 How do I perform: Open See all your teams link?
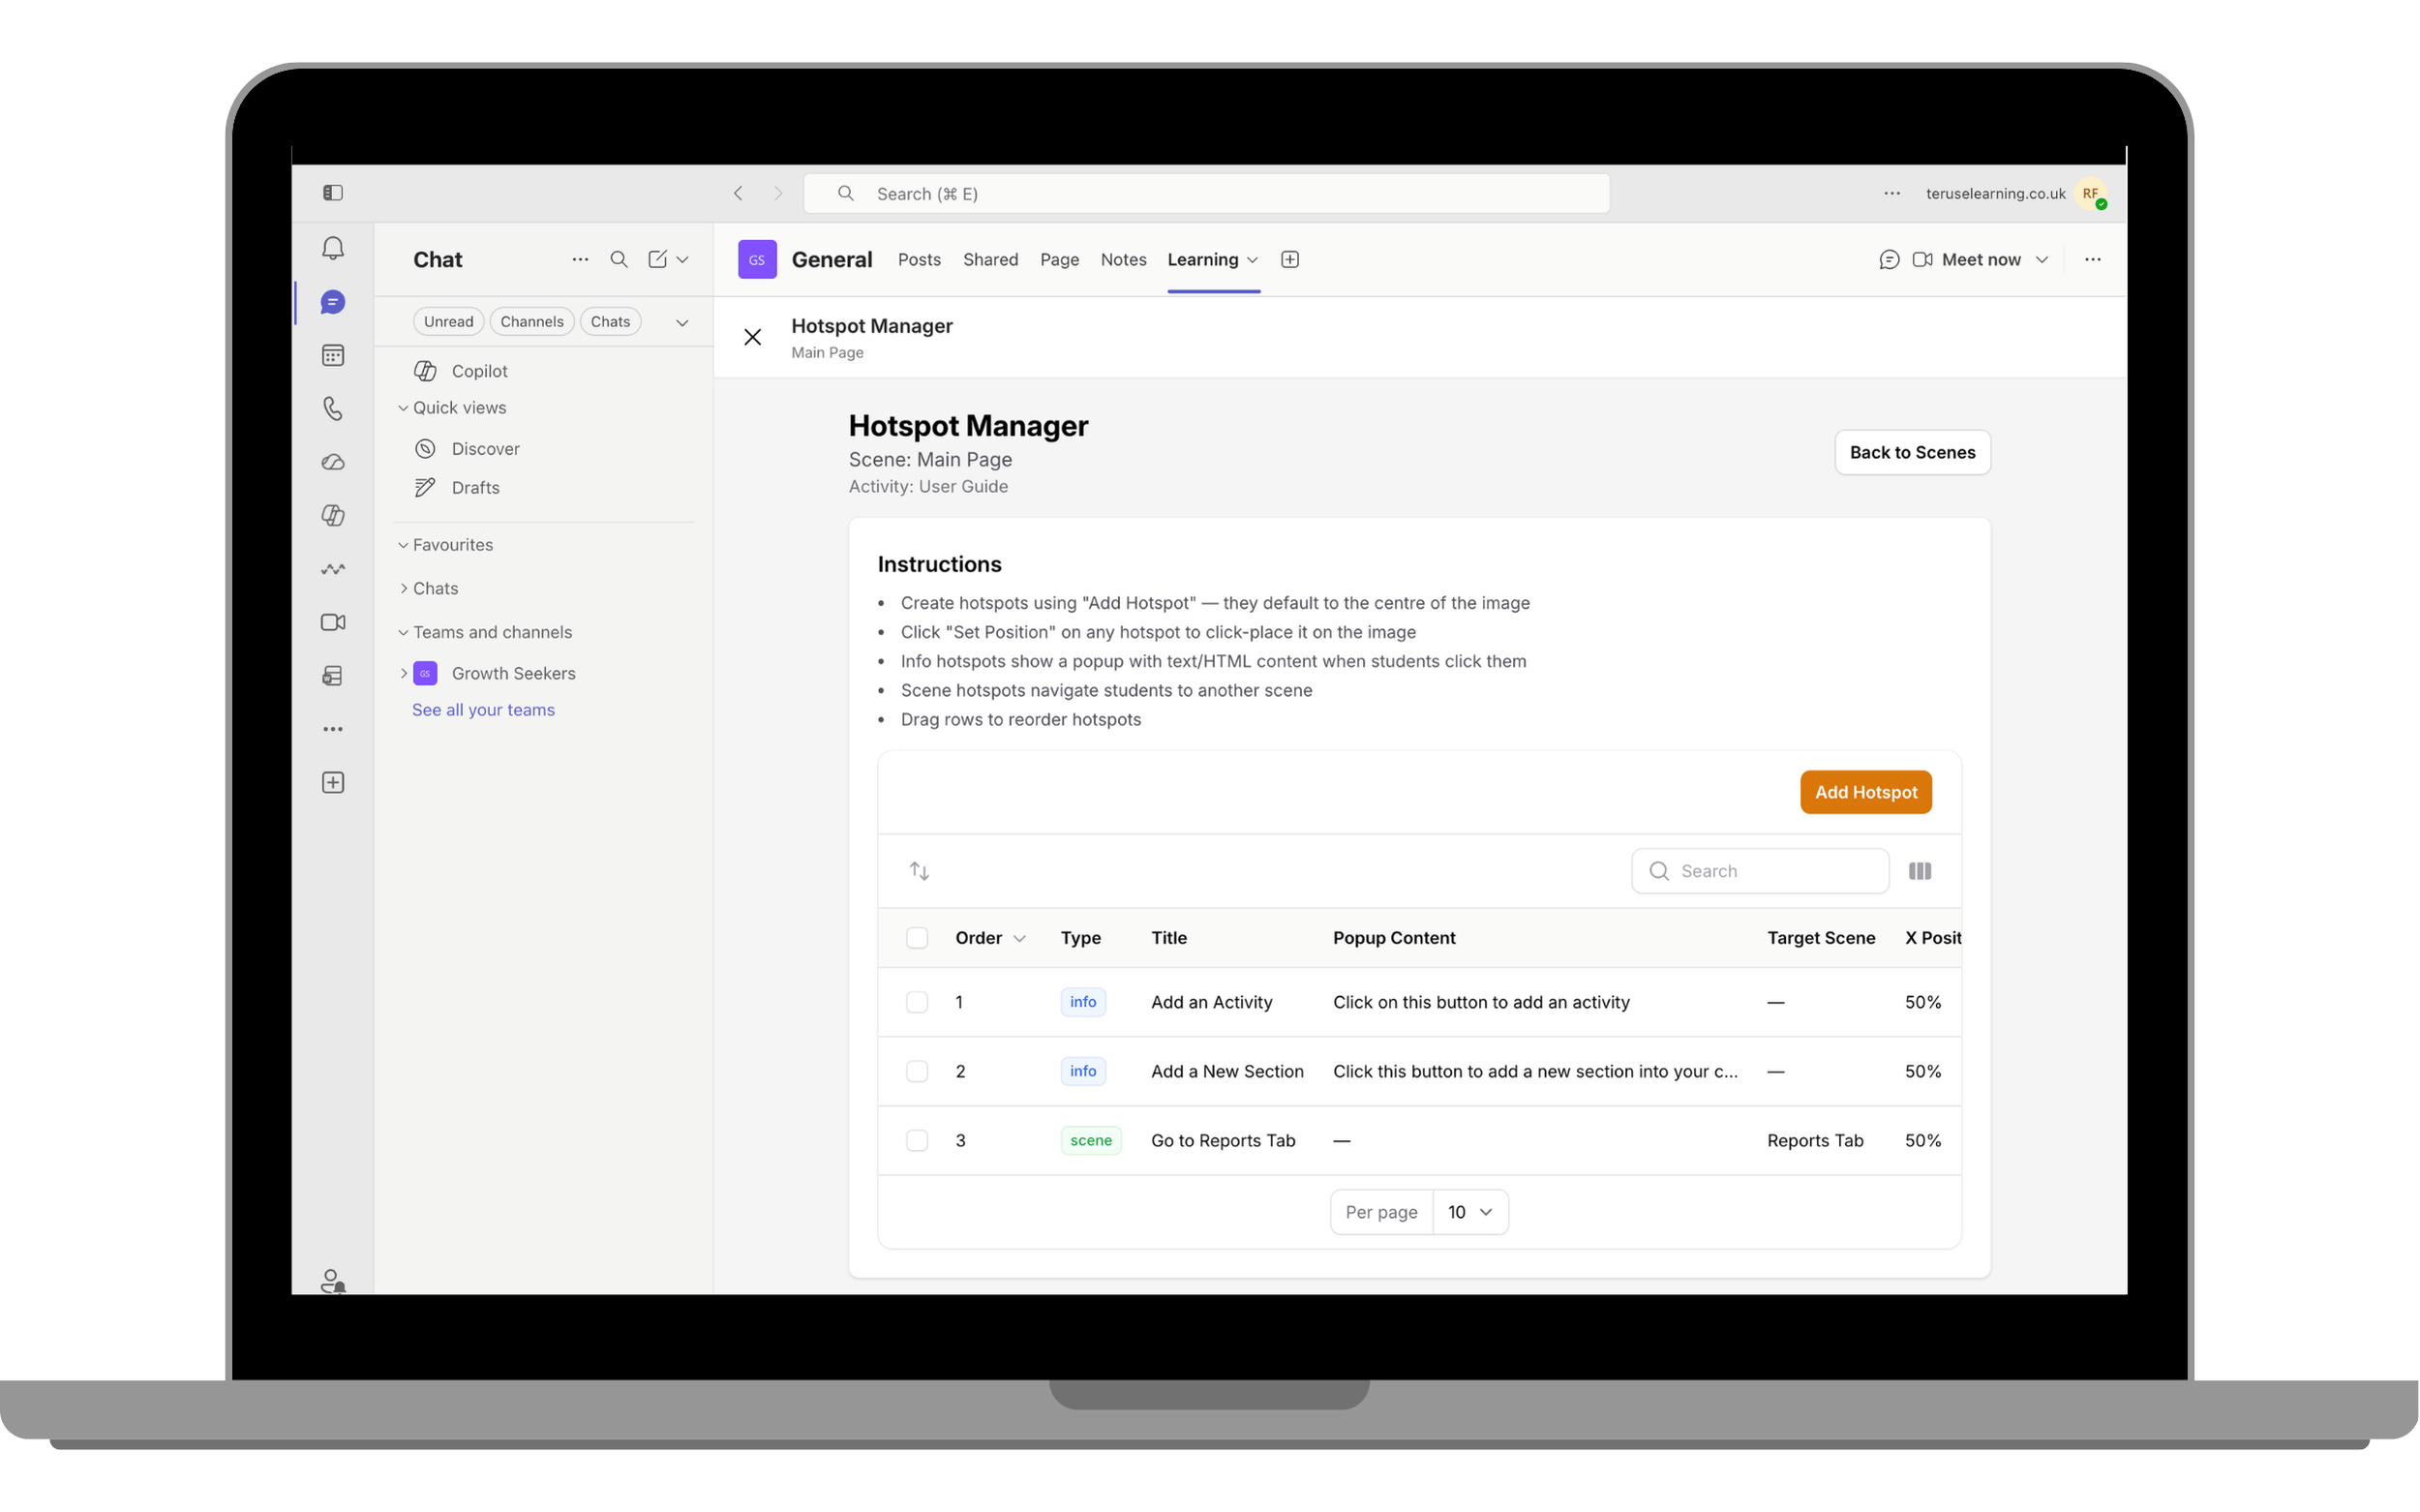483,709
